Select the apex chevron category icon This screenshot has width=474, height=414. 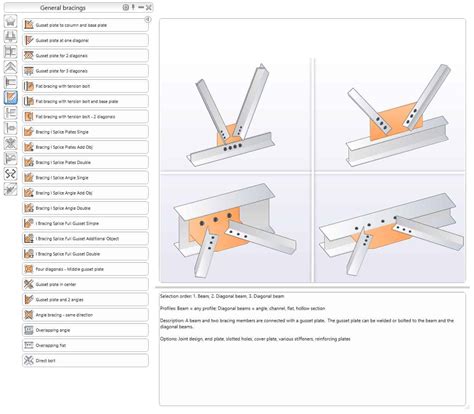tap(10, 67)
